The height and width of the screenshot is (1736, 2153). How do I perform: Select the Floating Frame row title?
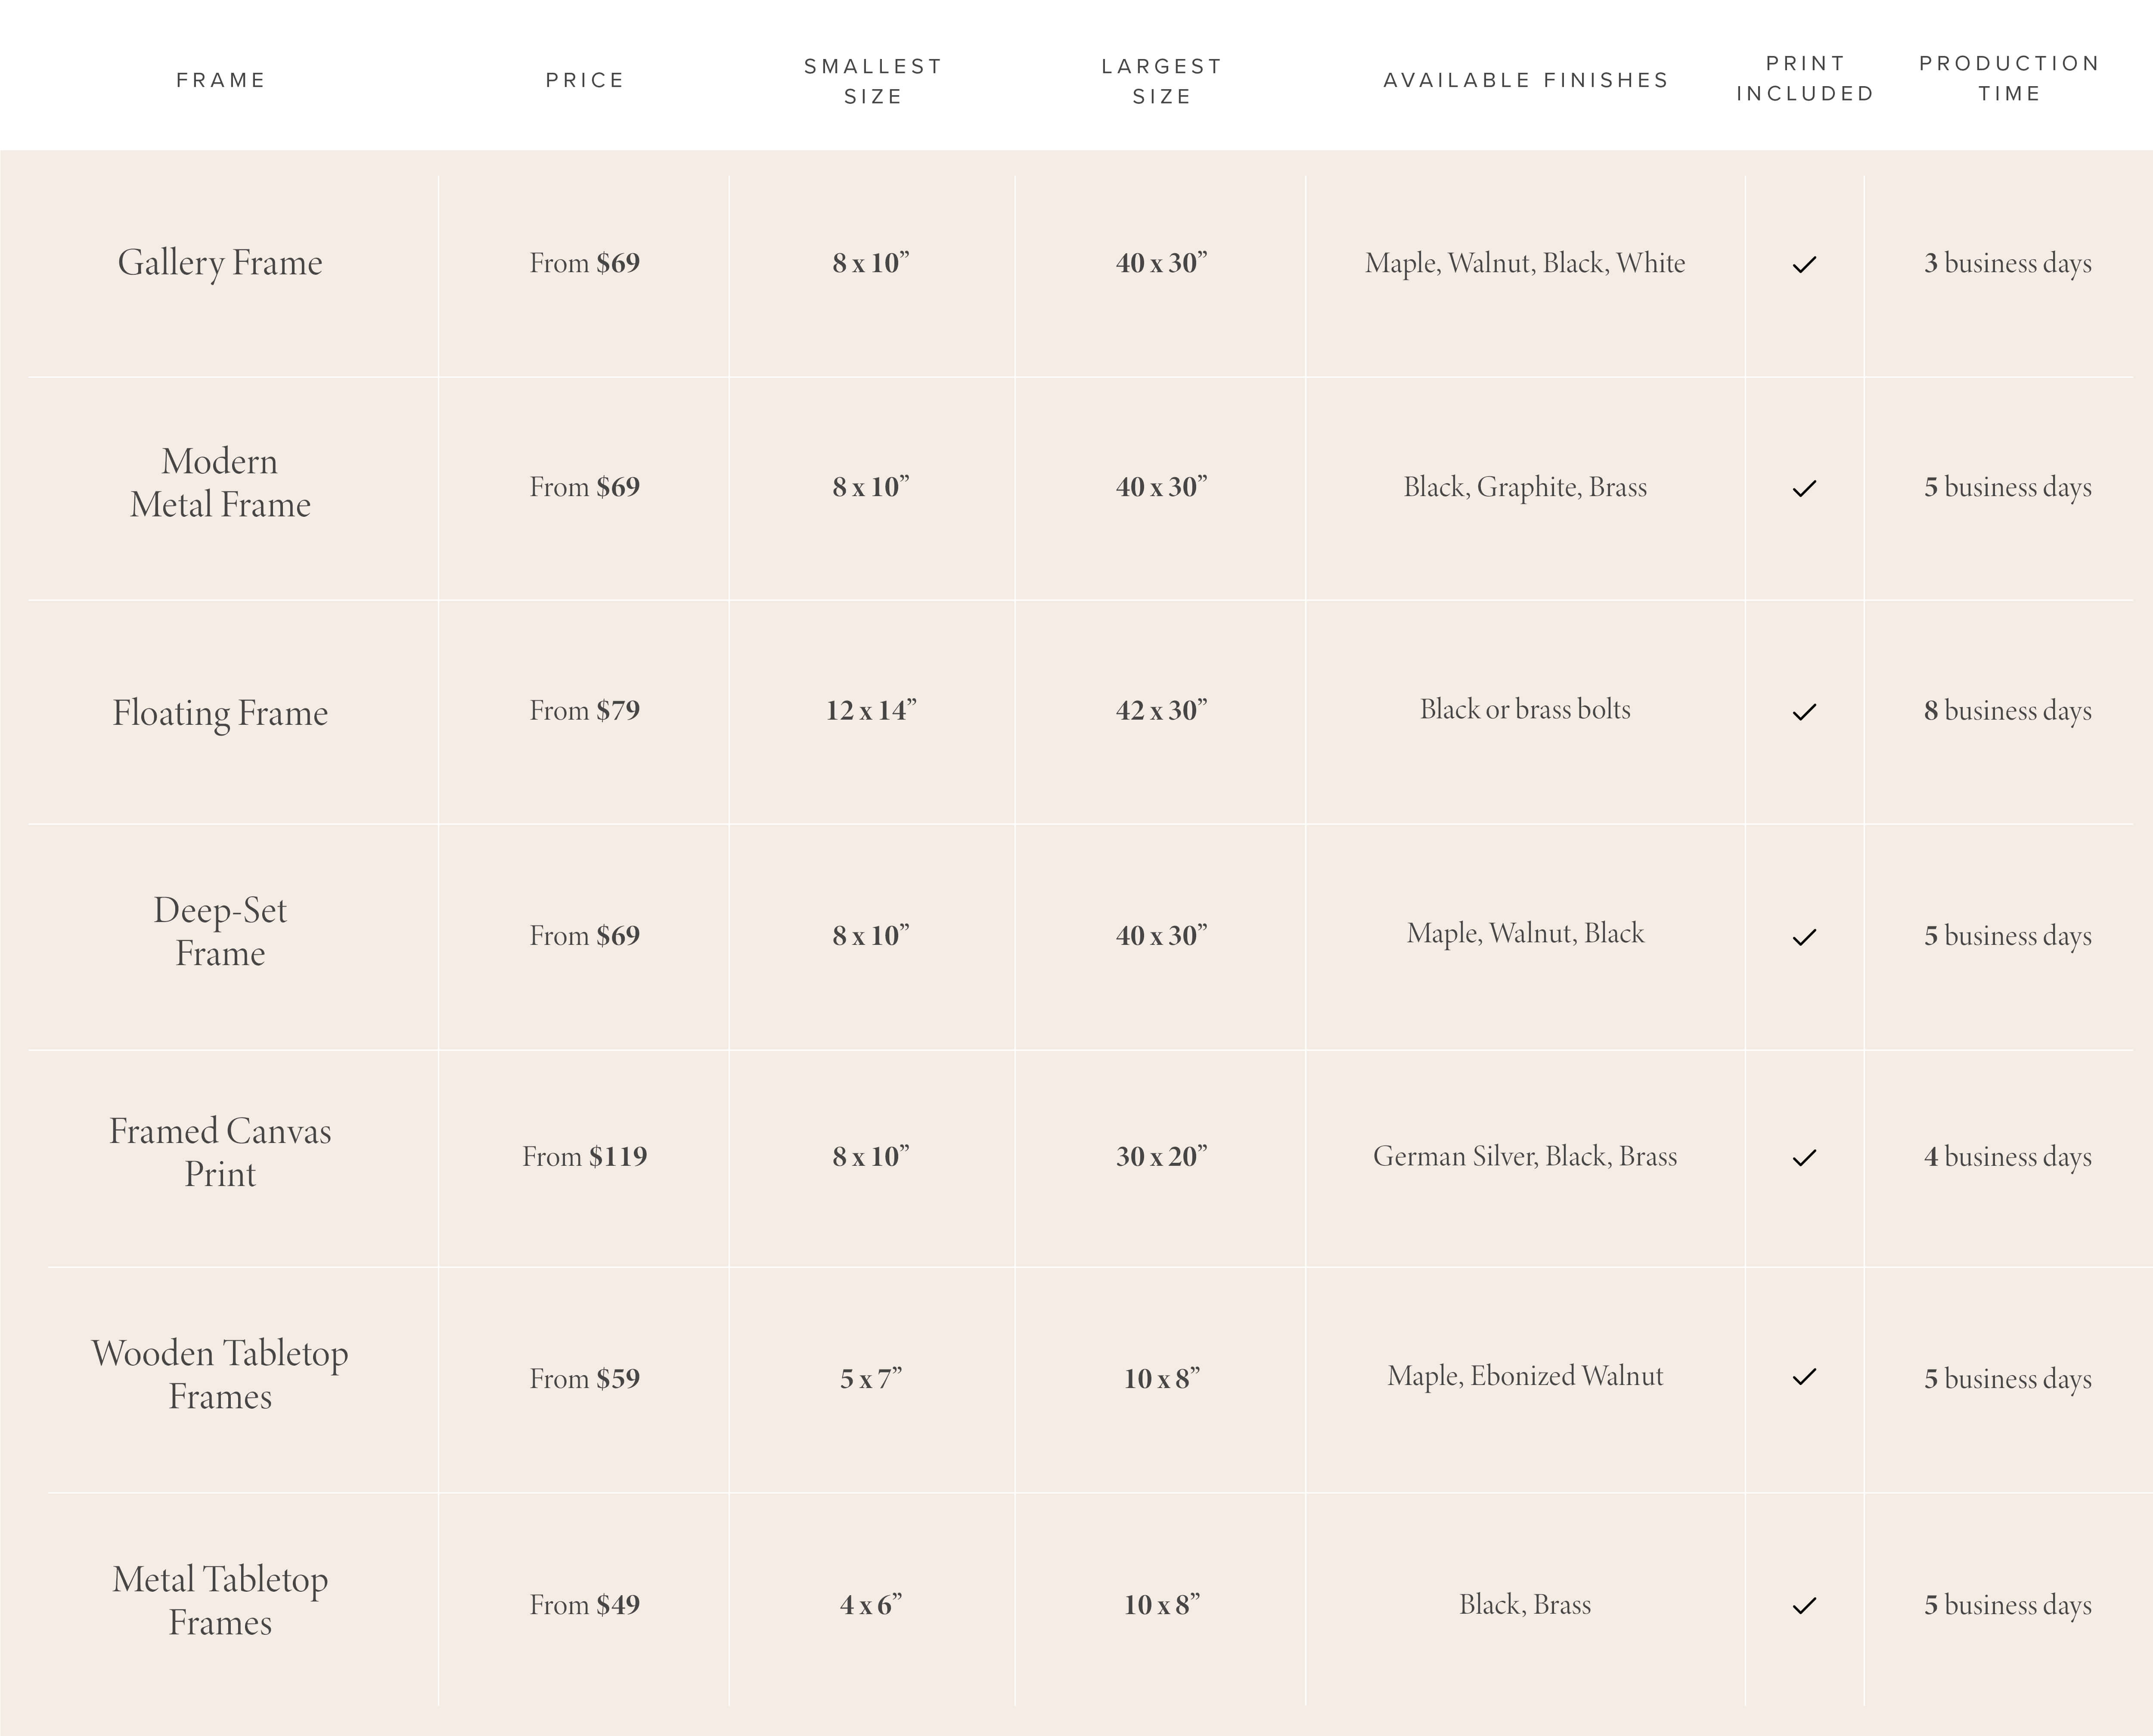(x=220, y=713)
